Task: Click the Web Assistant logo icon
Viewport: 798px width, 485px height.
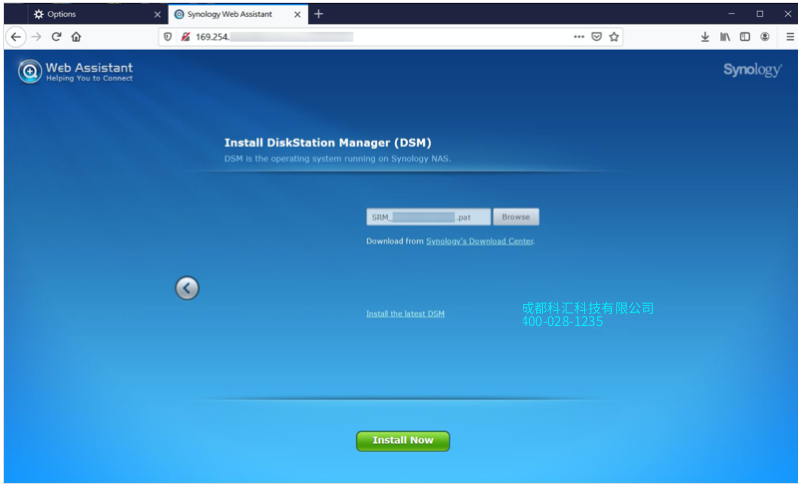Action: tap(30, 71)
